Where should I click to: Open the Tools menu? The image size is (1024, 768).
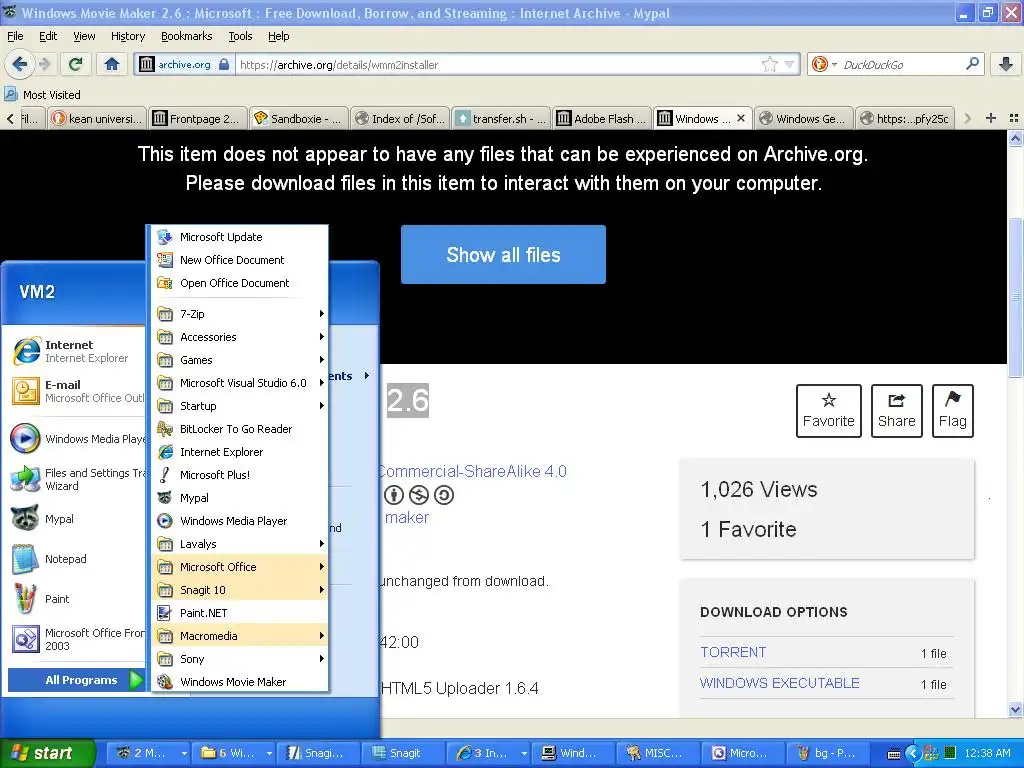(240, 36)
